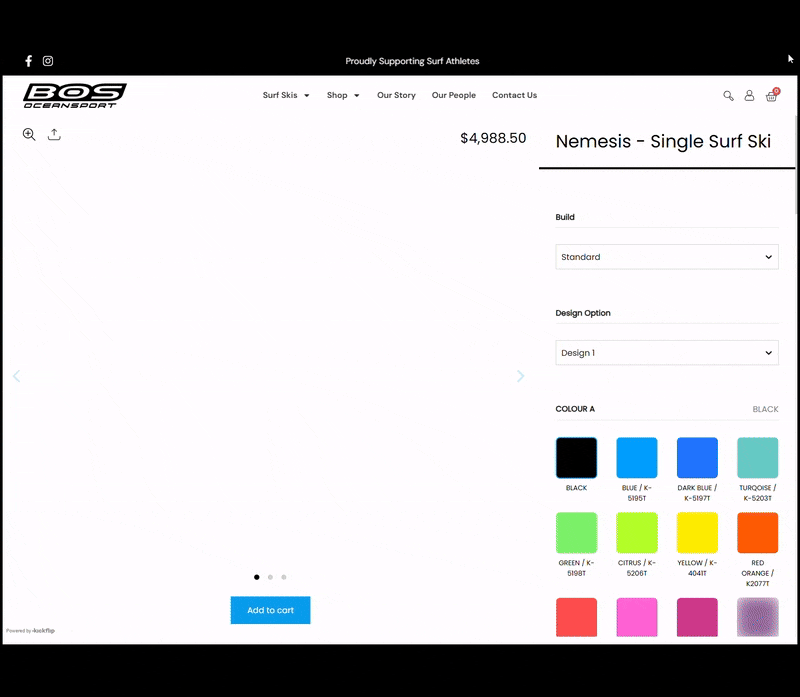The width and height of the screenshot is (800, 697).
Task: Open the Instagram social link icon
Action: point(48,61)
